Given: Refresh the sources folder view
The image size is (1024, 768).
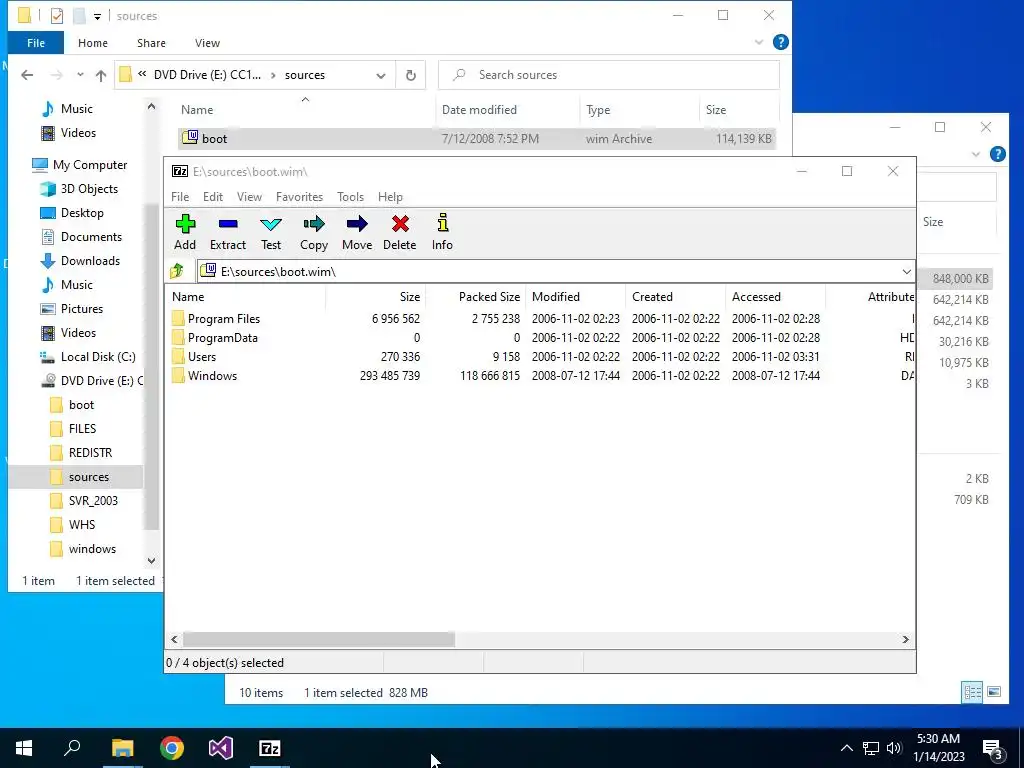Looking at the screenshot, I should [411, 75].
